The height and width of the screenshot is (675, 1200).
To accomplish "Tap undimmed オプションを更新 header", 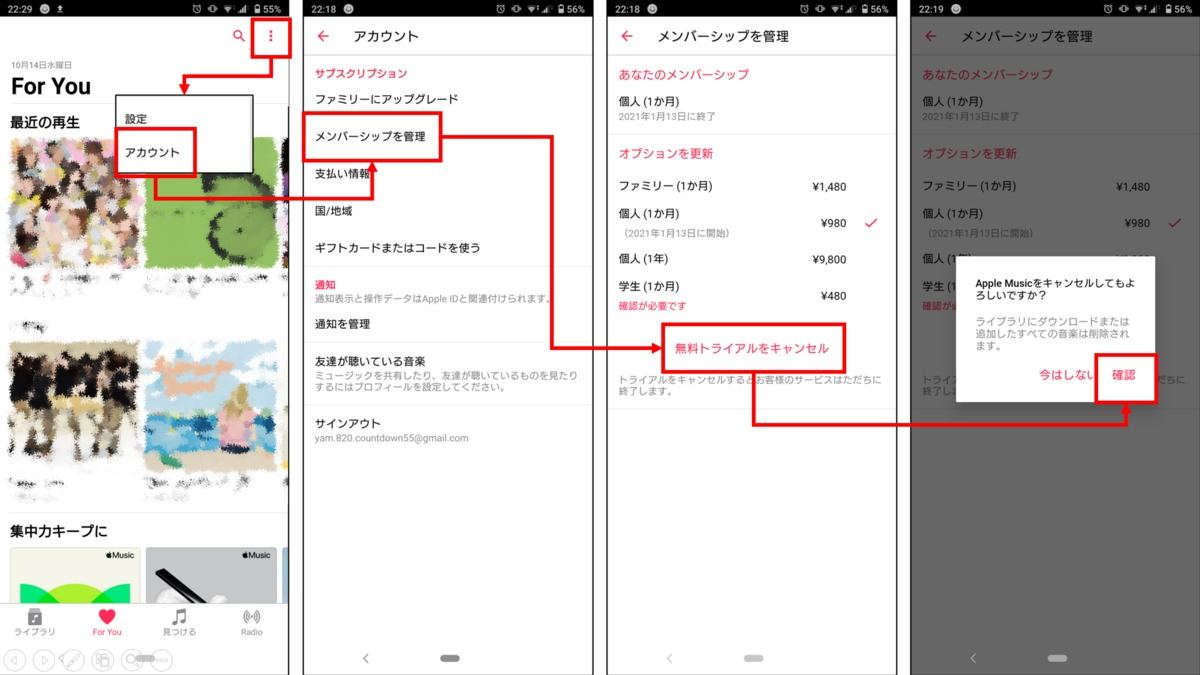I will 665,154.
